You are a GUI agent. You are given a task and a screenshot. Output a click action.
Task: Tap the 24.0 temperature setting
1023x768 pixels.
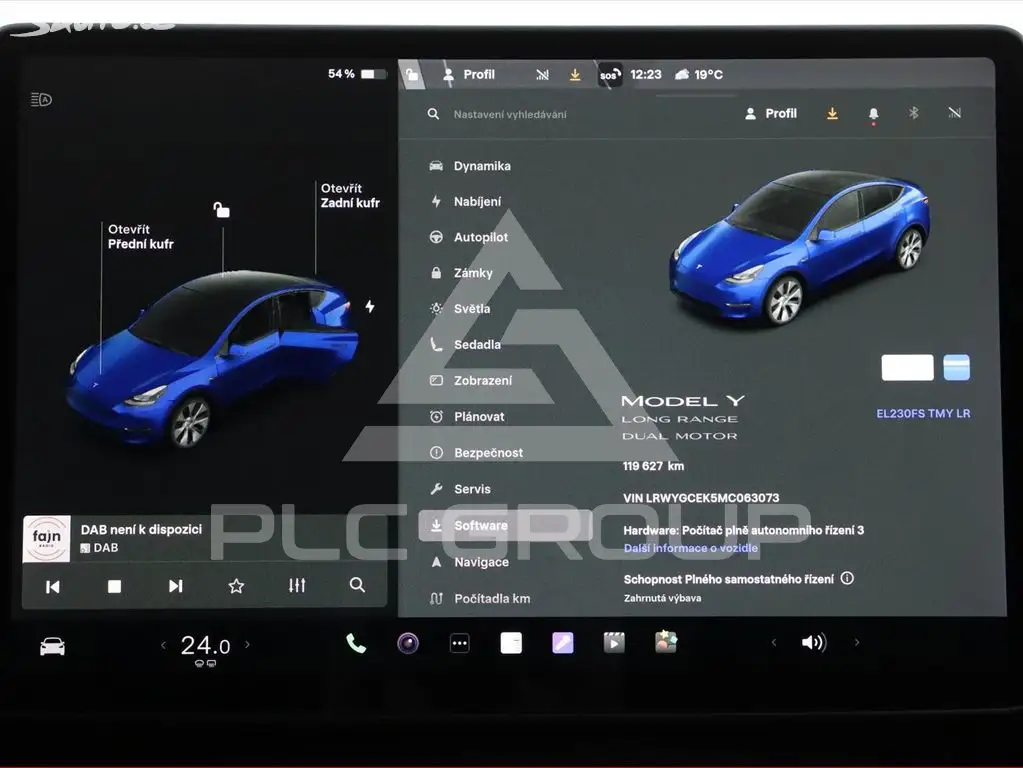(x=205, y=646)
